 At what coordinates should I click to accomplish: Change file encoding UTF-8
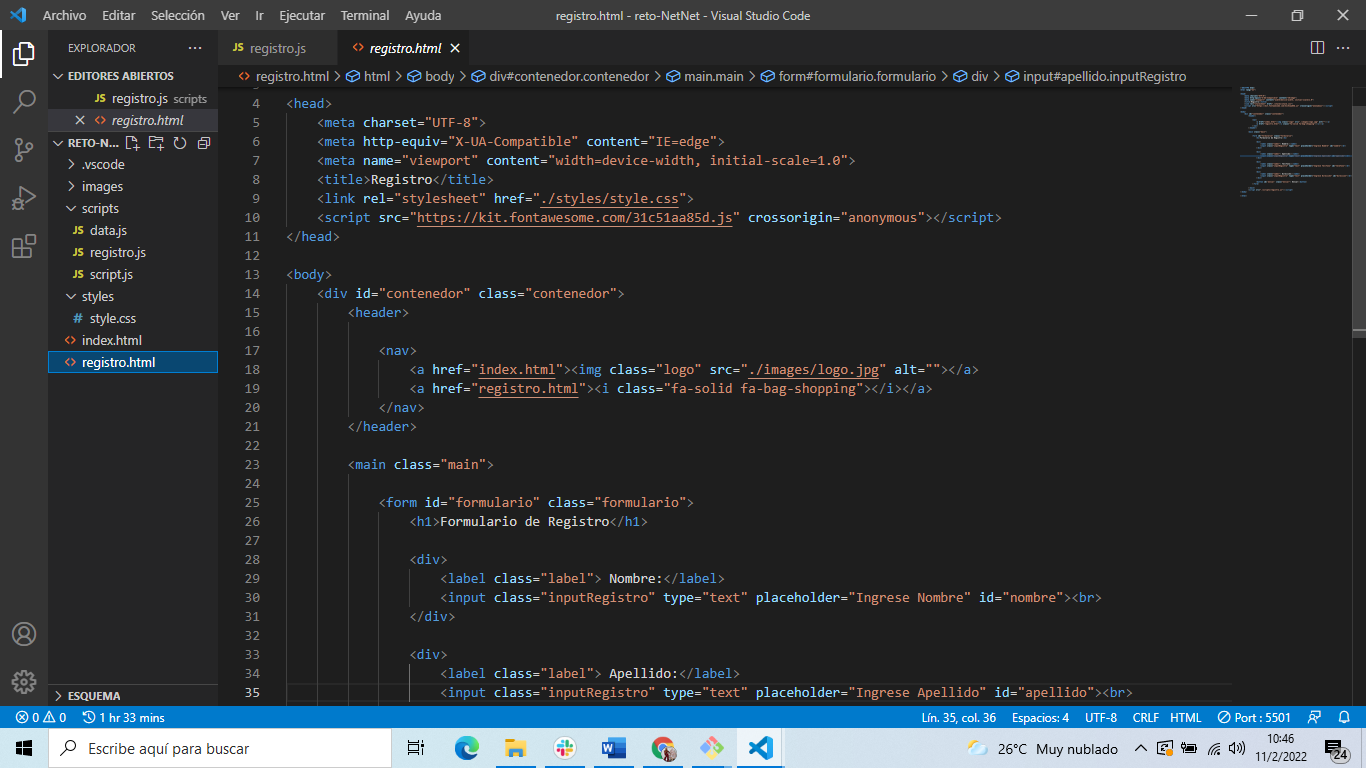[1101, 717]
